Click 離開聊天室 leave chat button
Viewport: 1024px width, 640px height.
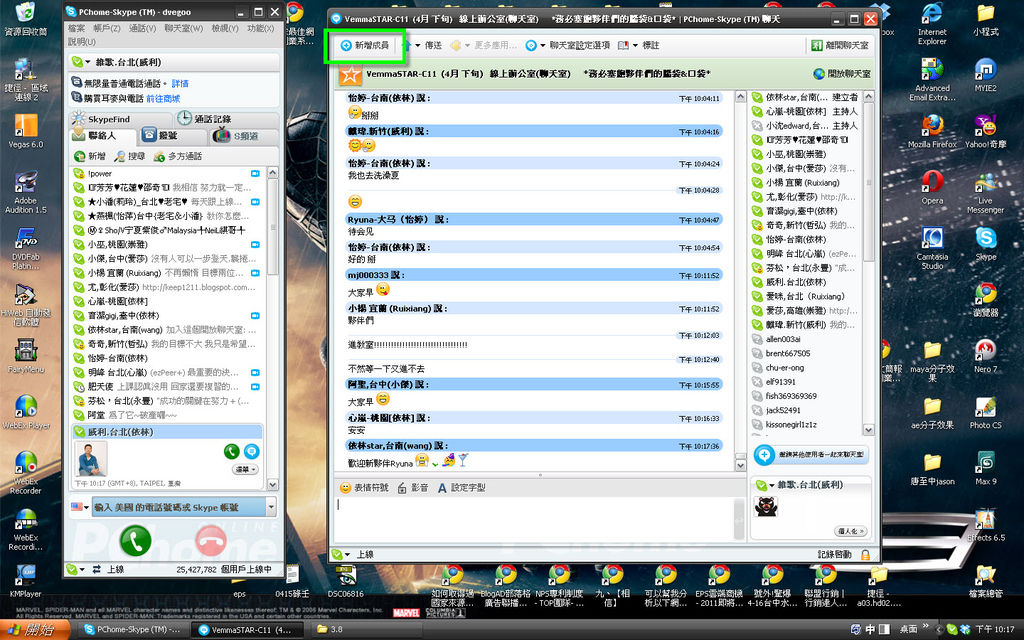click(840, 45)
